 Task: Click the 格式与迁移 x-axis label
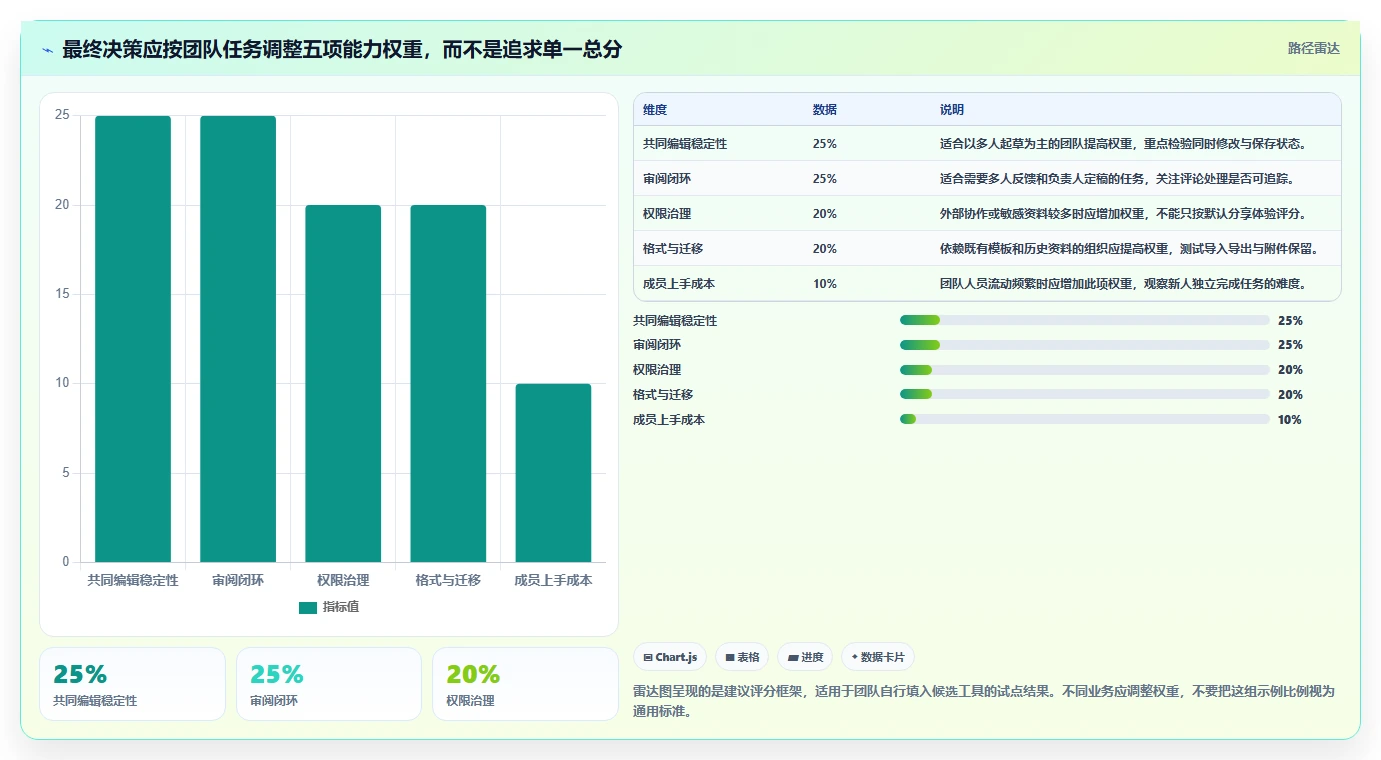point(448,580)
